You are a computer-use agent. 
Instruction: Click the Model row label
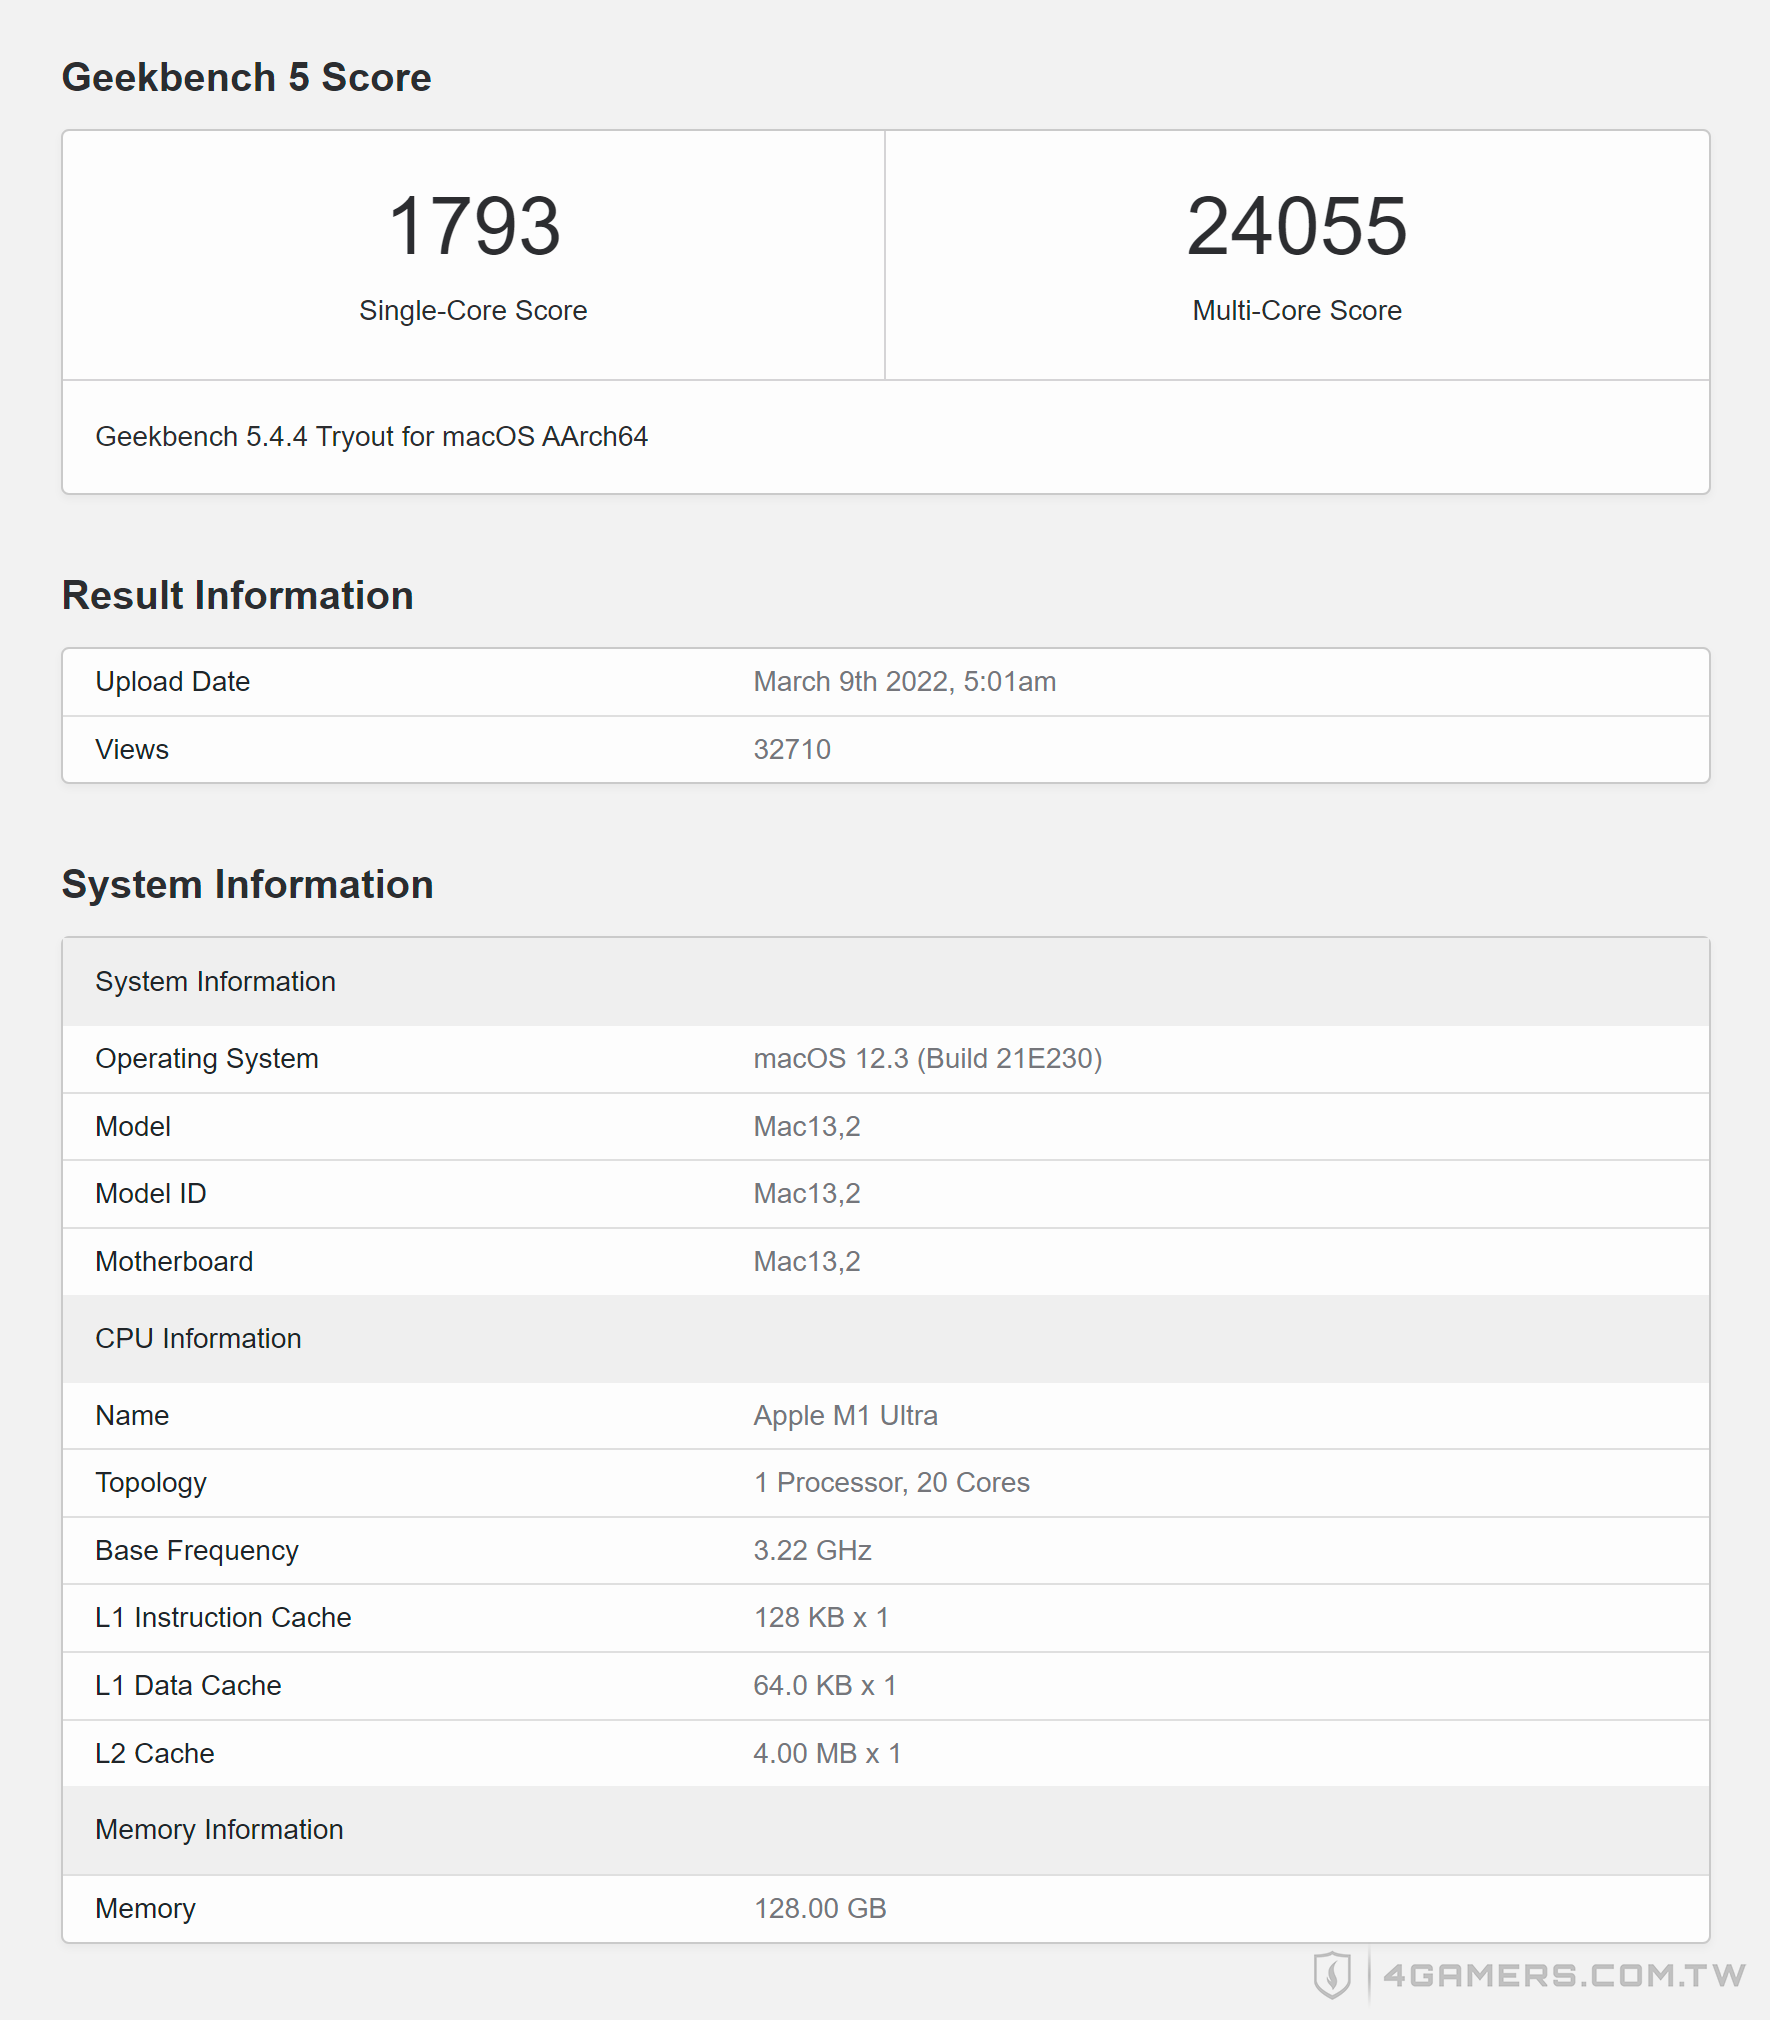tap(133, 1127)
